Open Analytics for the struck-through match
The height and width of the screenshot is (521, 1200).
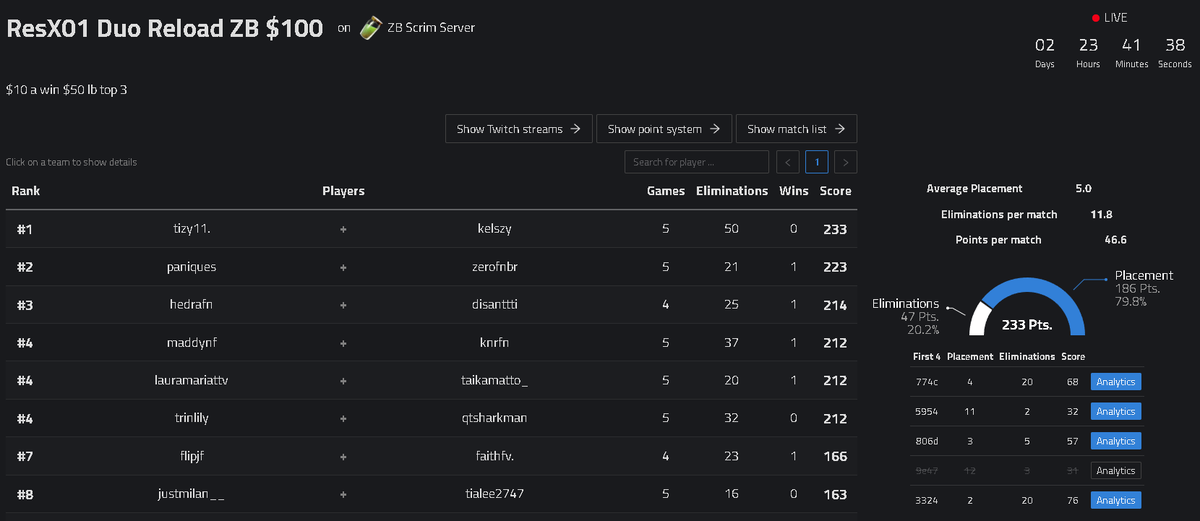pyautogui.click(x=1116, y=471)
